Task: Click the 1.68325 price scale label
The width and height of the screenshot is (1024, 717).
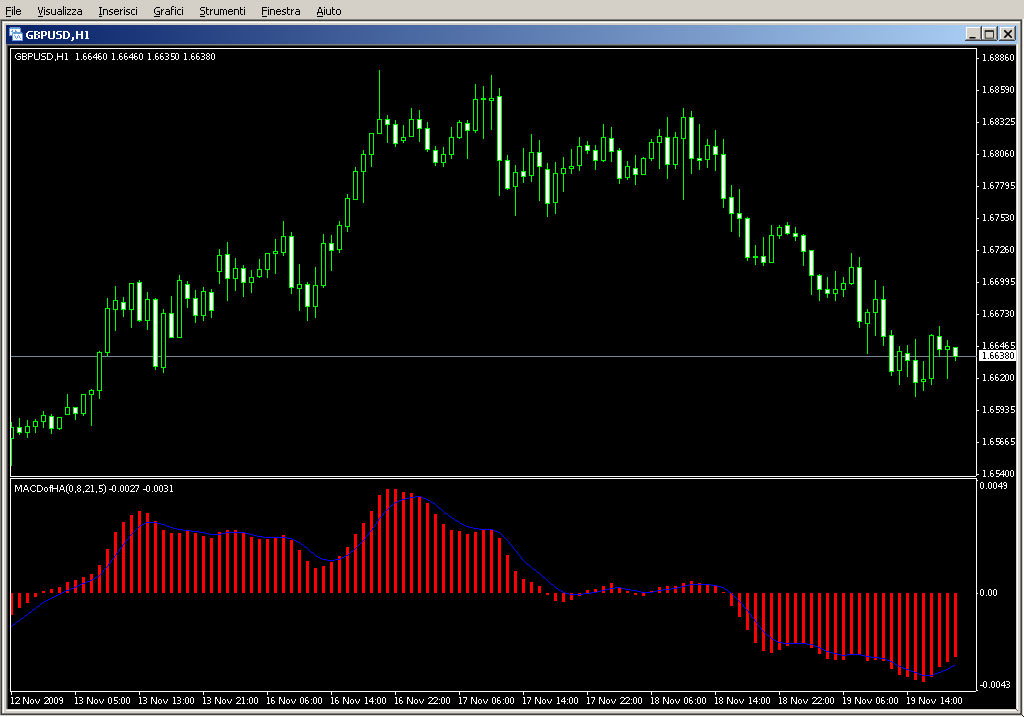Action: 998,121
